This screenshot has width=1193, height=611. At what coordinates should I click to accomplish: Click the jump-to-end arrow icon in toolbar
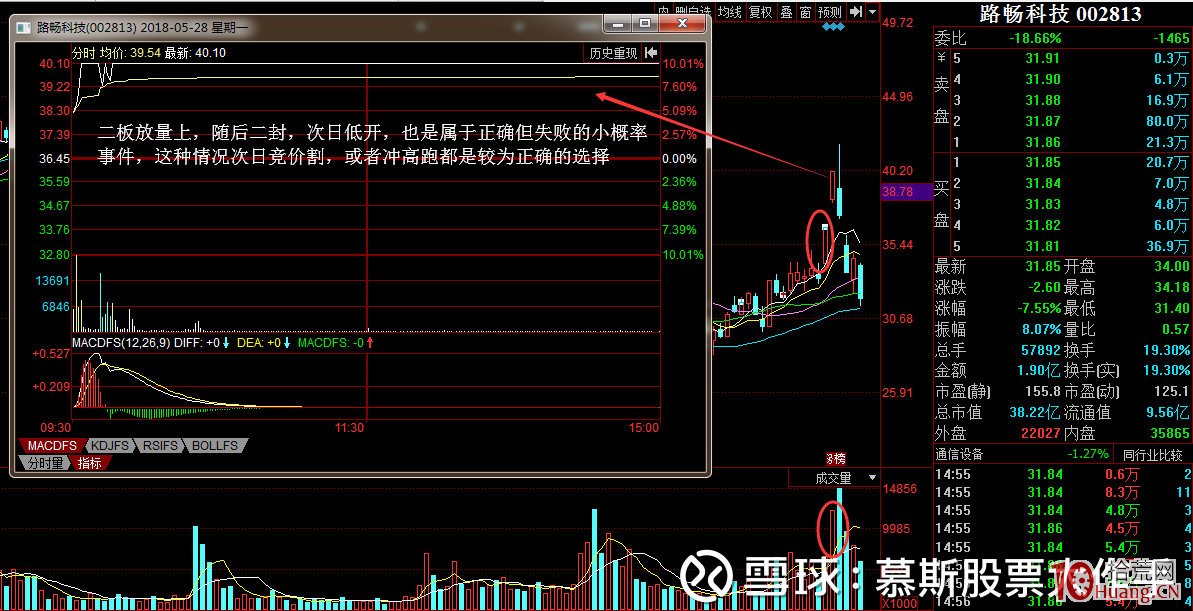[856, 11]
